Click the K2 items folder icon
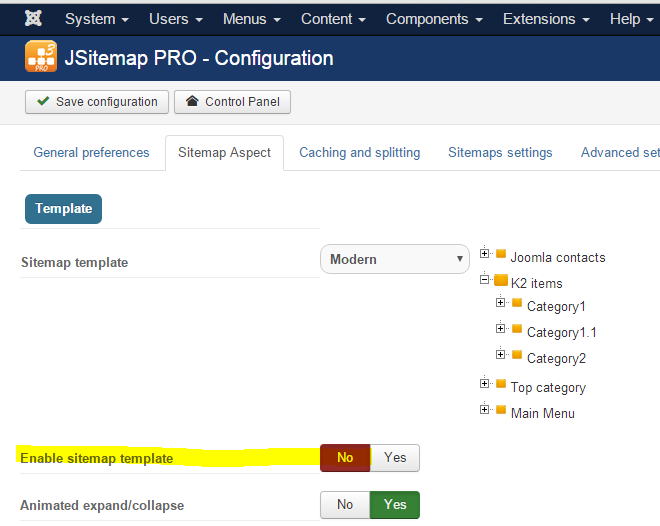This screenshot has height=526, width=660. point(501,280)
